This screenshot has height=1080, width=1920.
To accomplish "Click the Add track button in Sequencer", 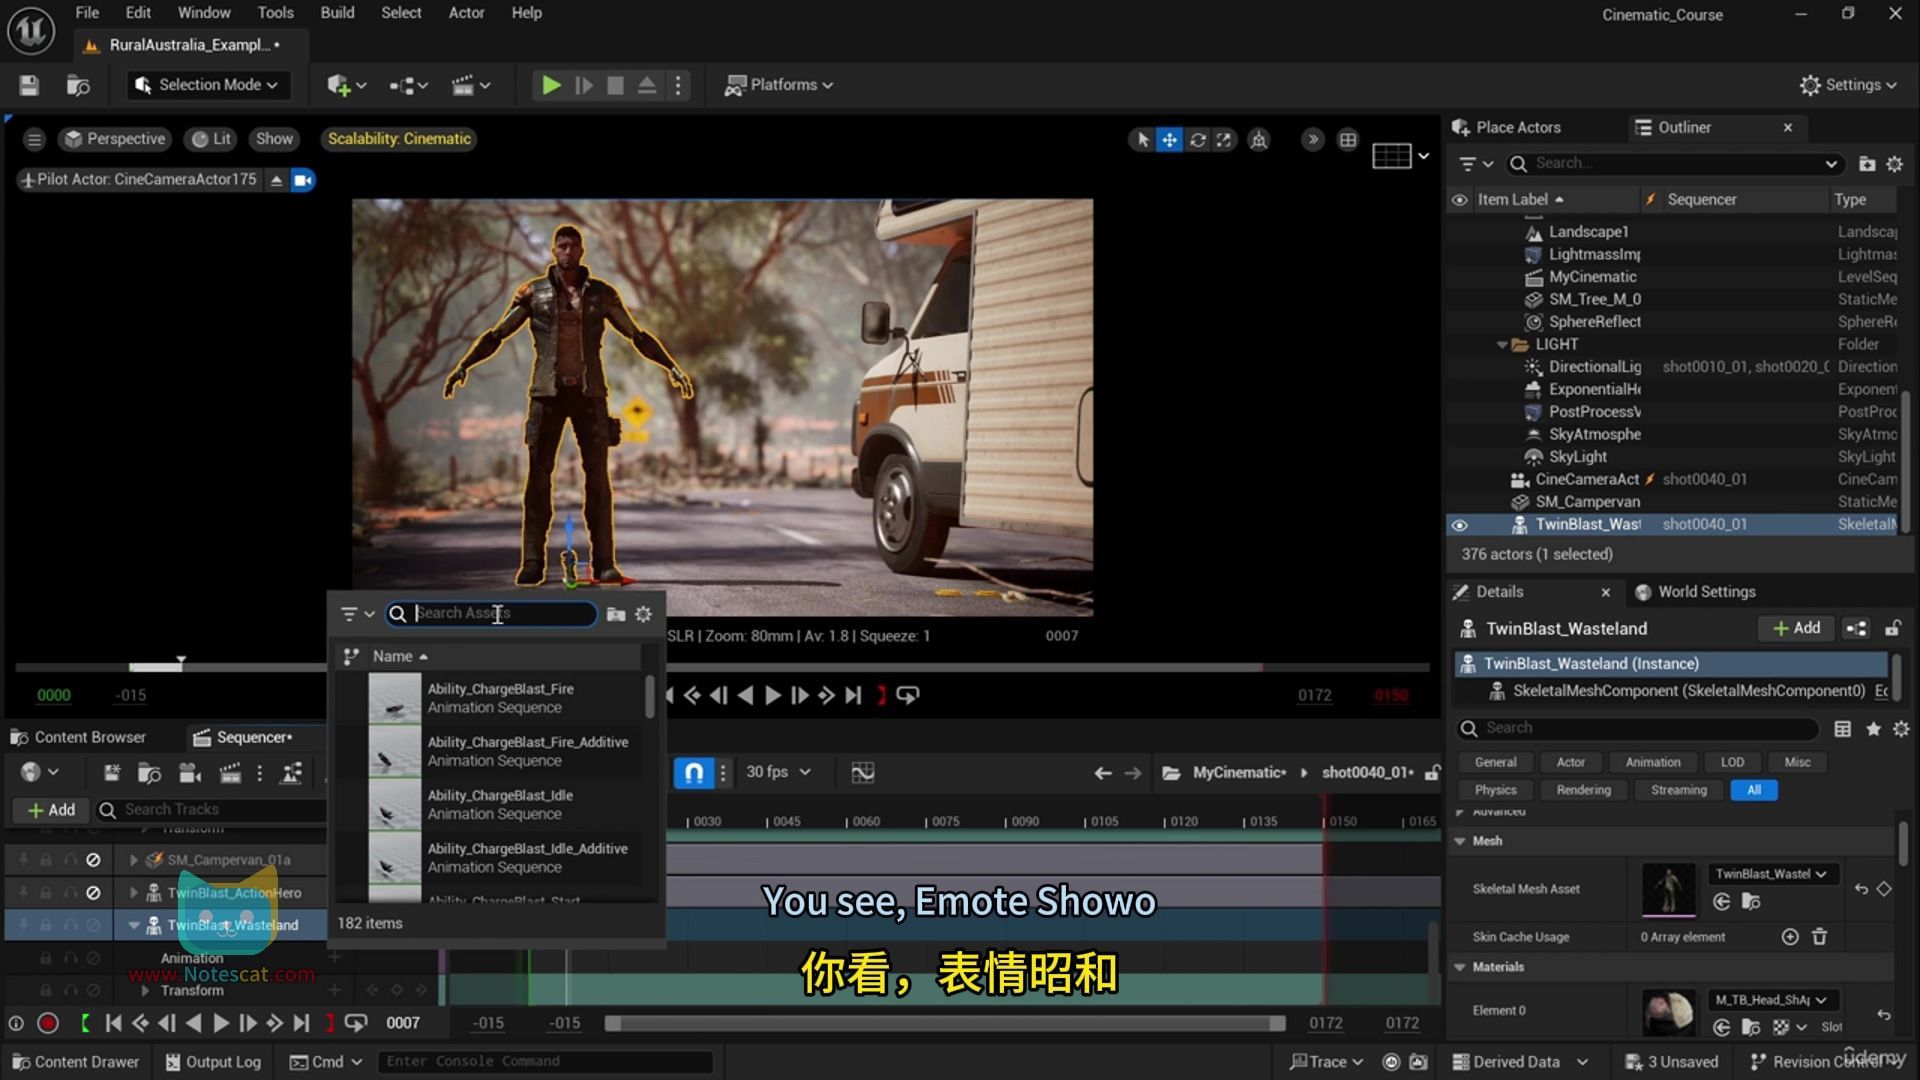I will (x=51, y=810).
